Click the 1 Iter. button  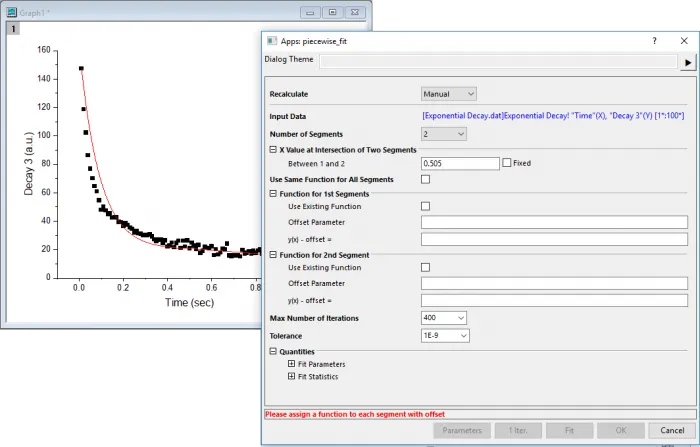[x=518, y=430]
